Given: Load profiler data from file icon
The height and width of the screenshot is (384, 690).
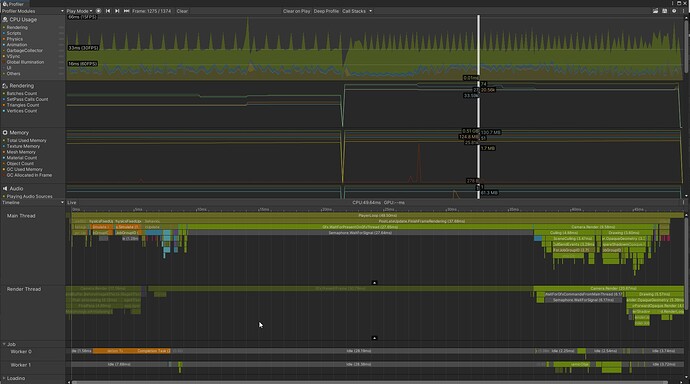Looking at the screenshot, I should [655, 11].
